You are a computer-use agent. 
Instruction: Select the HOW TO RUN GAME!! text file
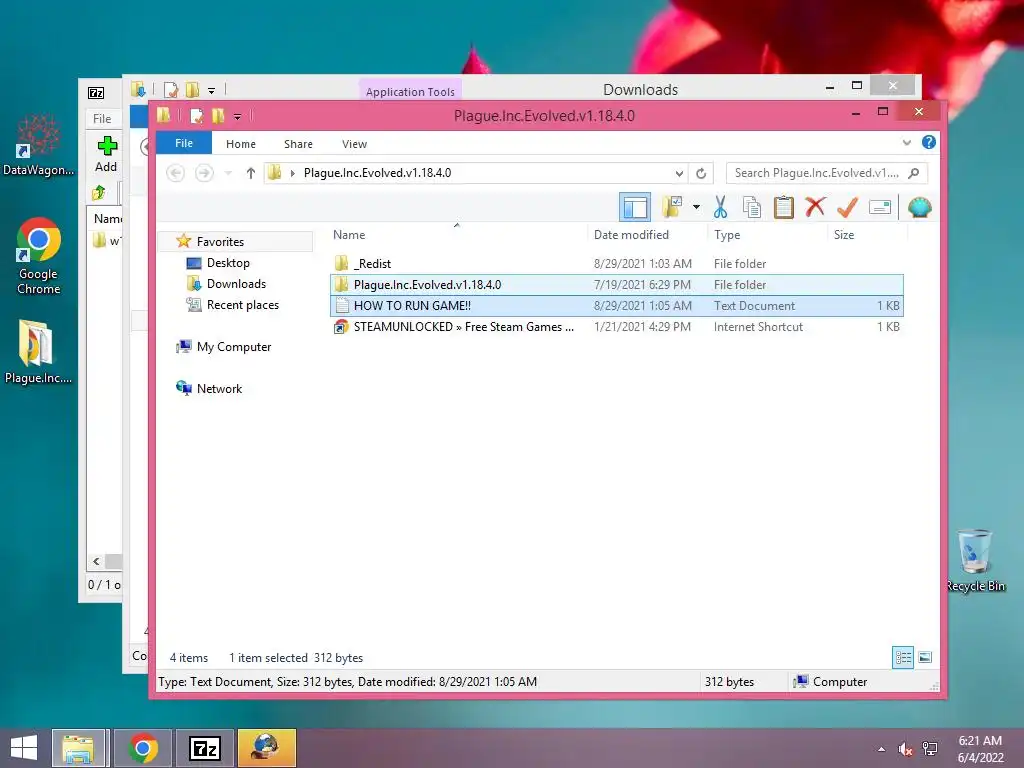click(x=616, y=306)
